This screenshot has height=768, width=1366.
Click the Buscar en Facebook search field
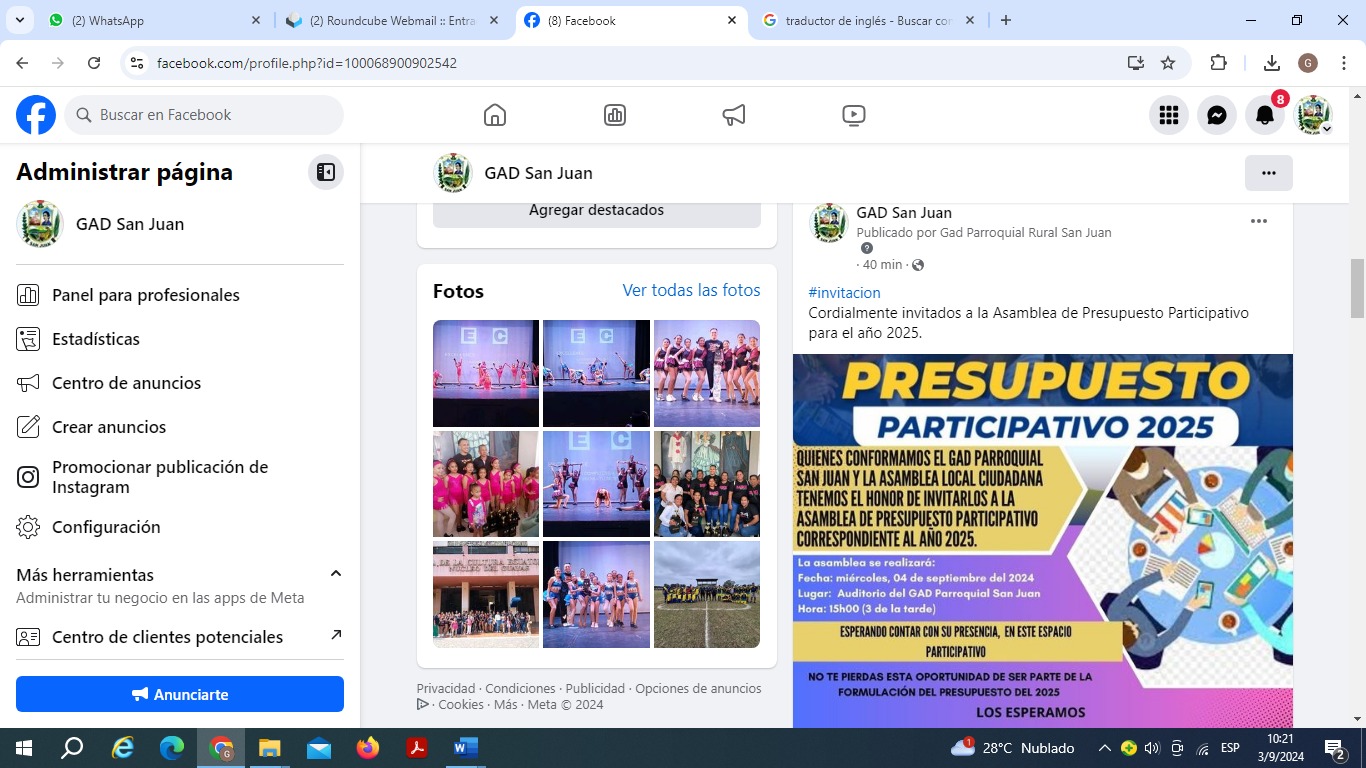pos(205,115)
